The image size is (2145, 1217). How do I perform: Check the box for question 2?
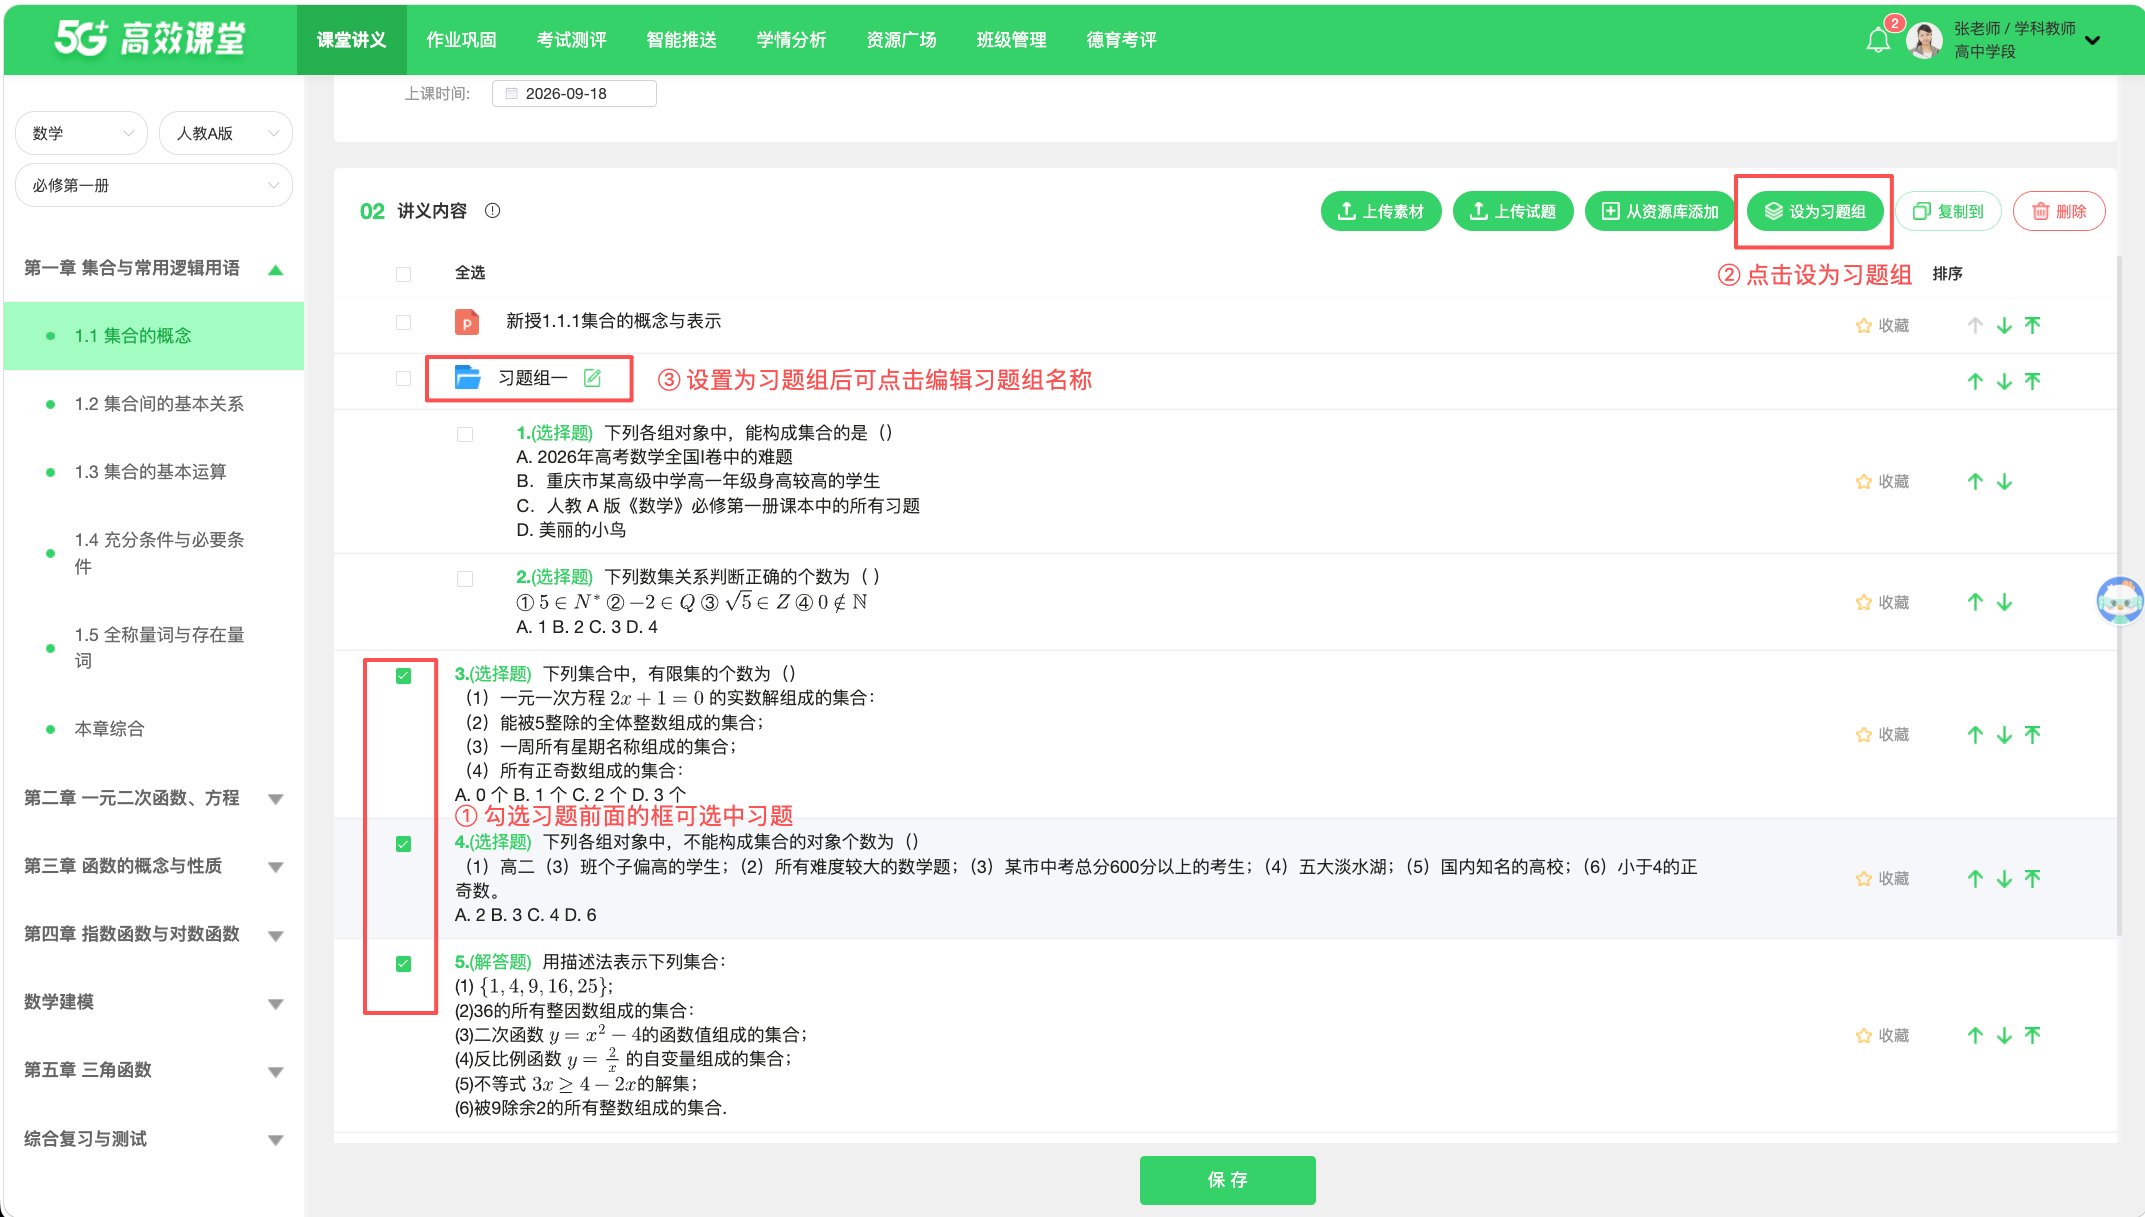(465, 578)
